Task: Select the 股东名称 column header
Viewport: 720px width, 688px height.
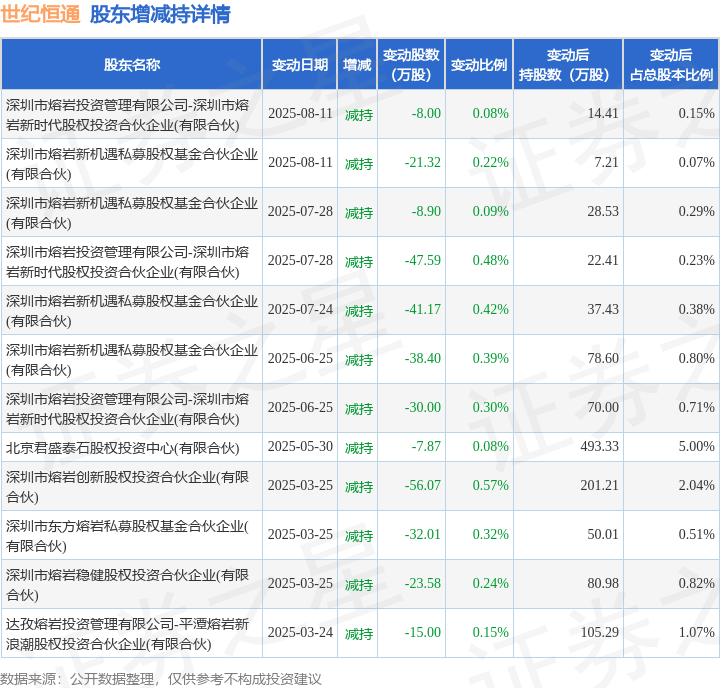Action: [x=131, y=64]
